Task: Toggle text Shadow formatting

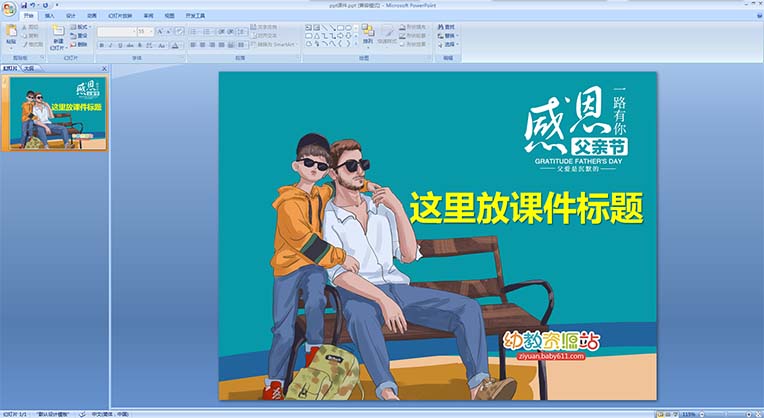Action: point(140,45)
